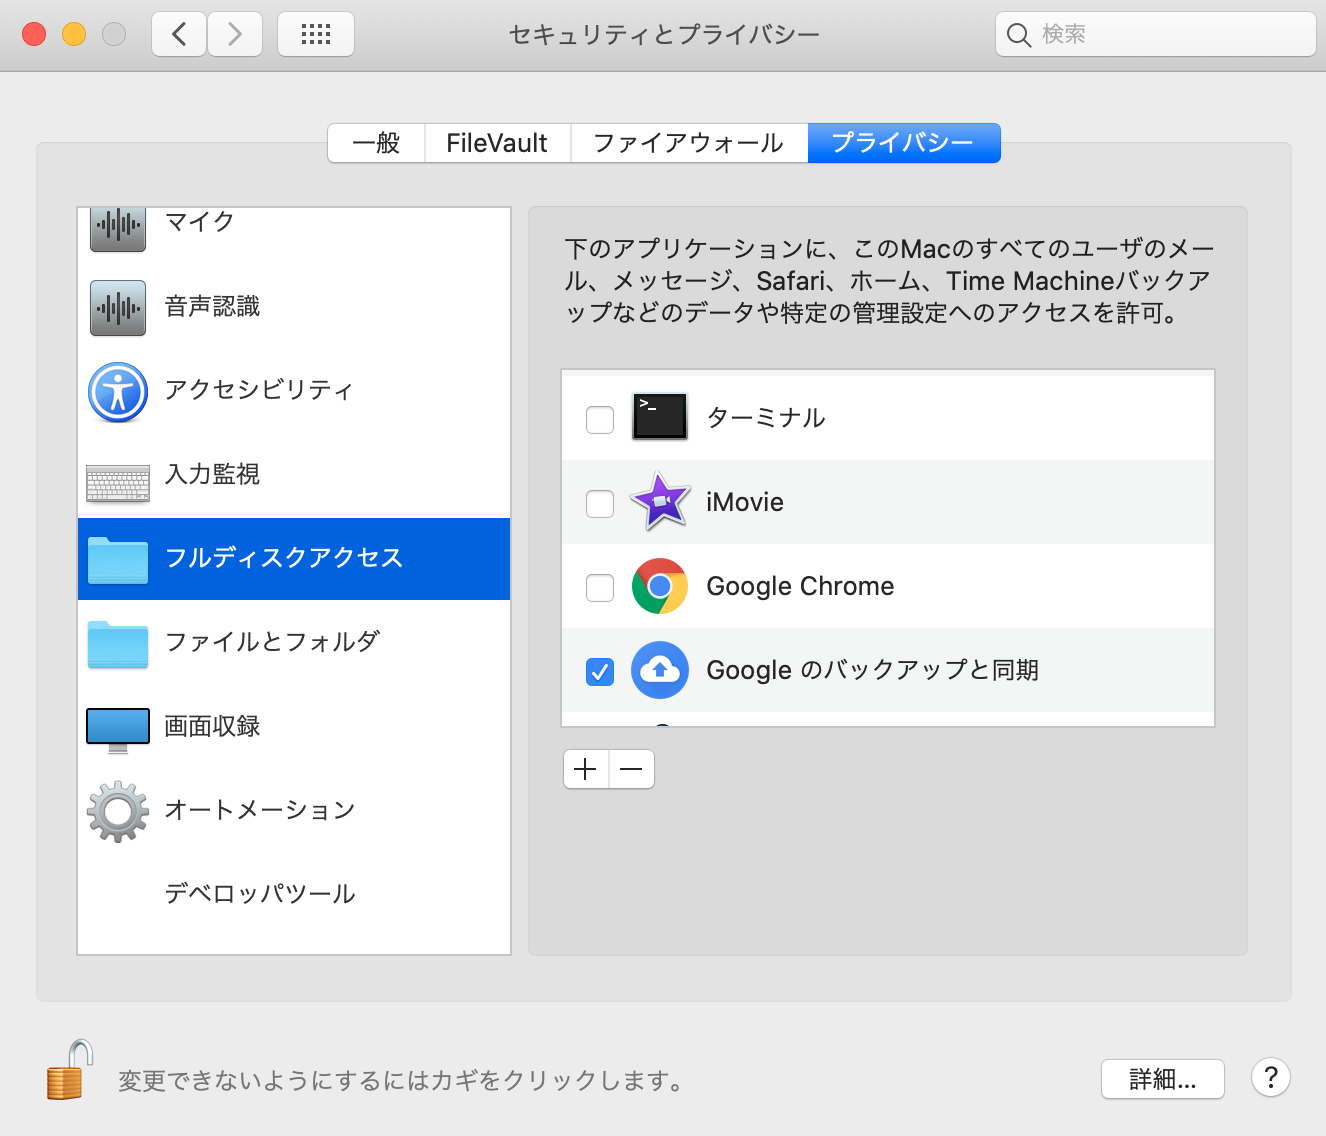Viewport: 1326px width, 1136px height.
Task: Select the ターミナル row label
Action: click(x=766, y=418)
